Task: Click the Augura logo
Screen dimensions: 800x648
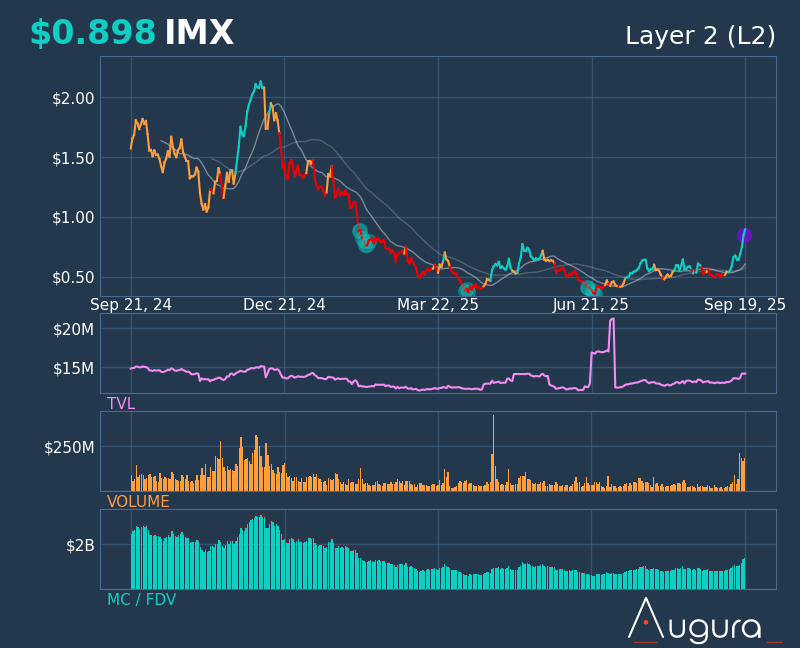Action: (x=704, y=620)
